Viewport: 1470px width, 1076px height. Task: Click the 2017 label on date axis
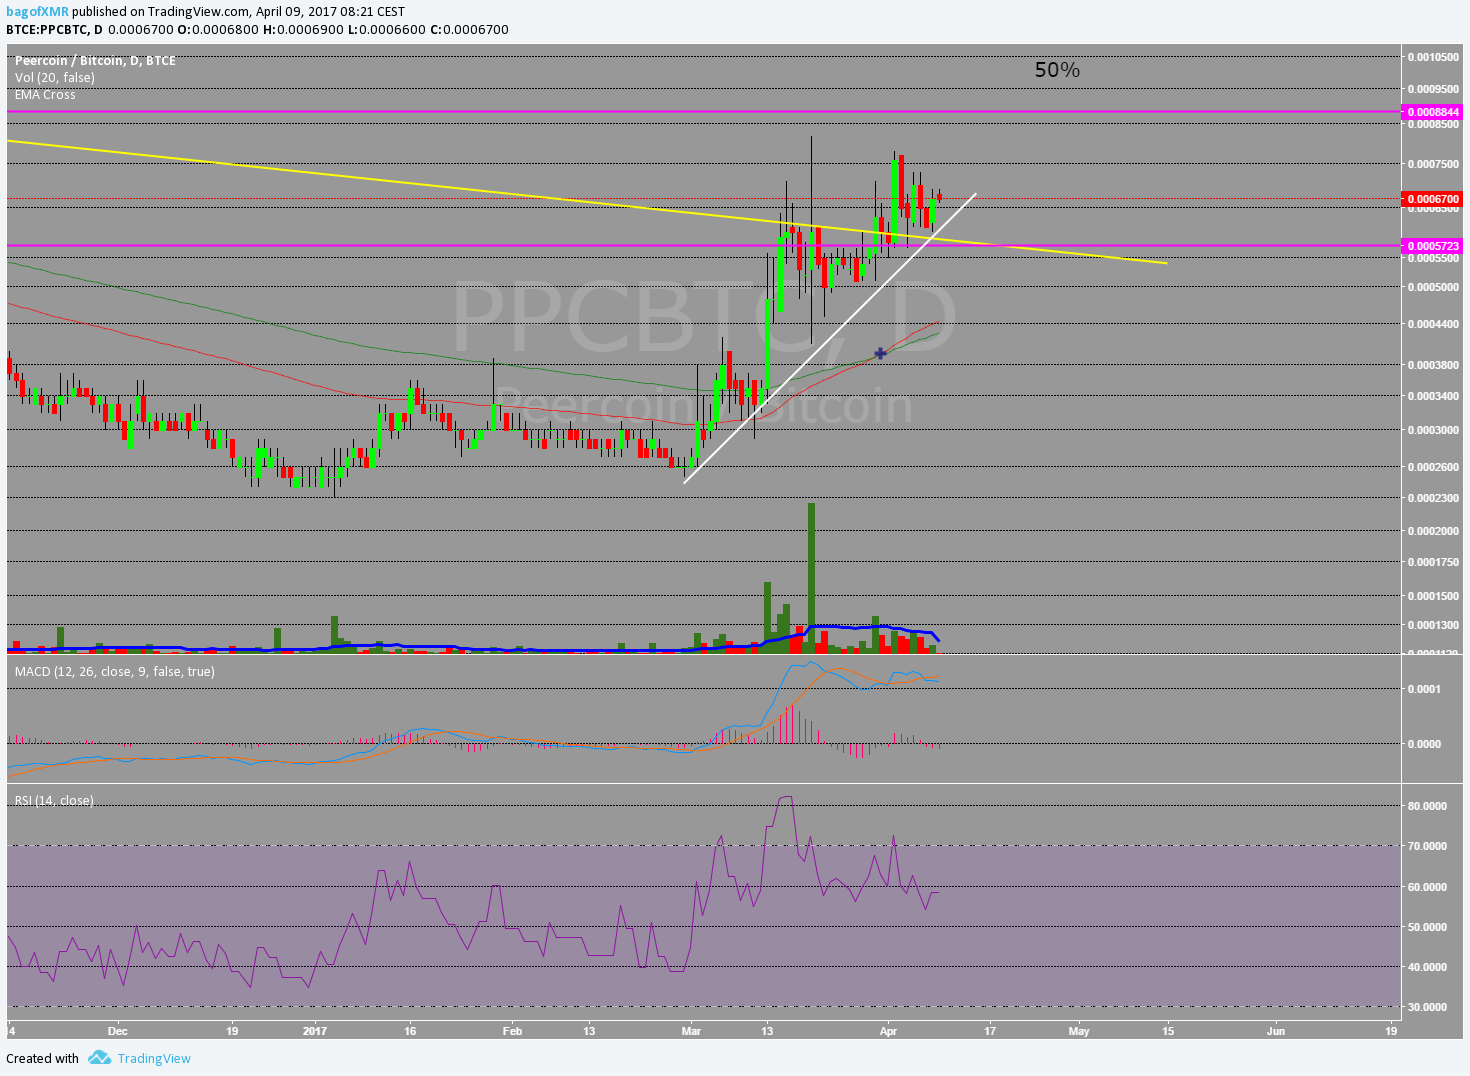click(315, 1030)
